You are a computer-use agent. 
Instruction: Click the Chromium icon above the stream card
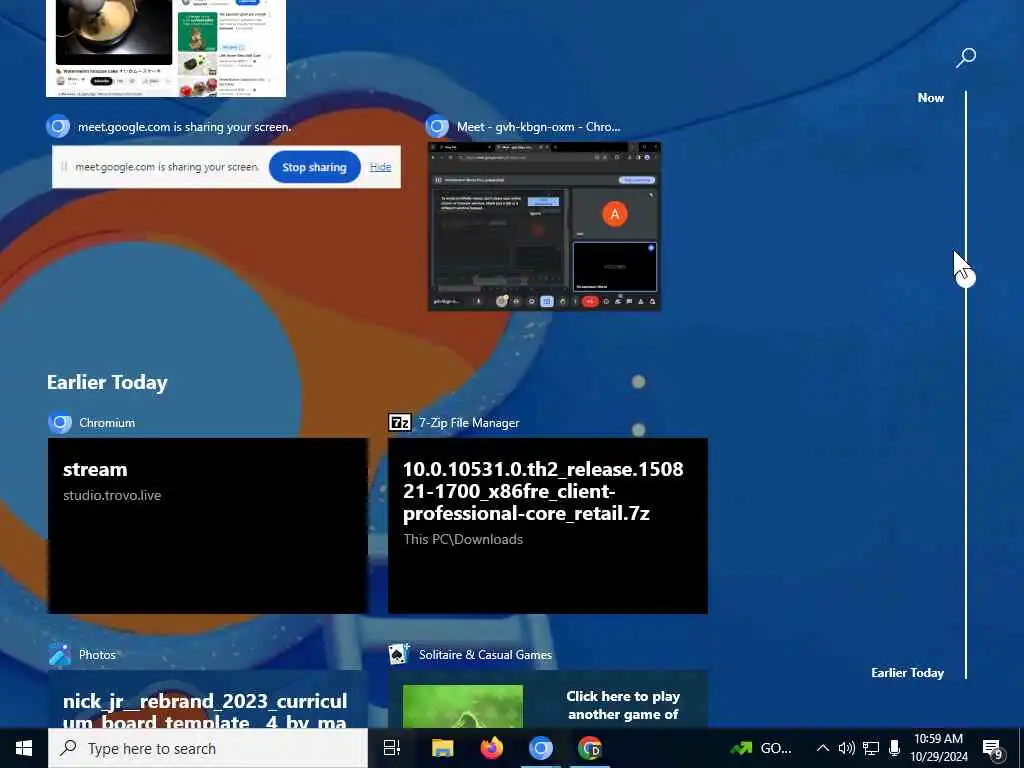(x=60, y=423)
